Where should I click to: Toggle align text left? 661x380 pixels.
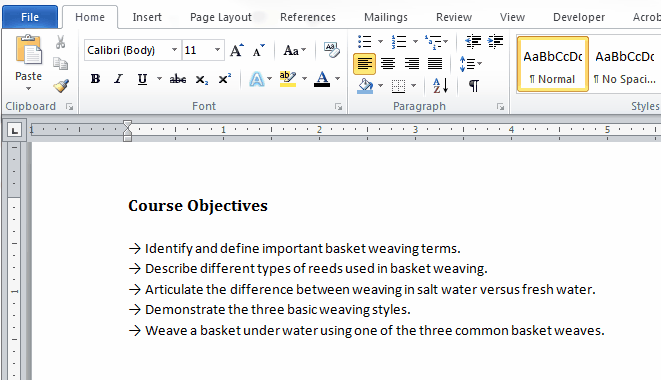point(365,64)
